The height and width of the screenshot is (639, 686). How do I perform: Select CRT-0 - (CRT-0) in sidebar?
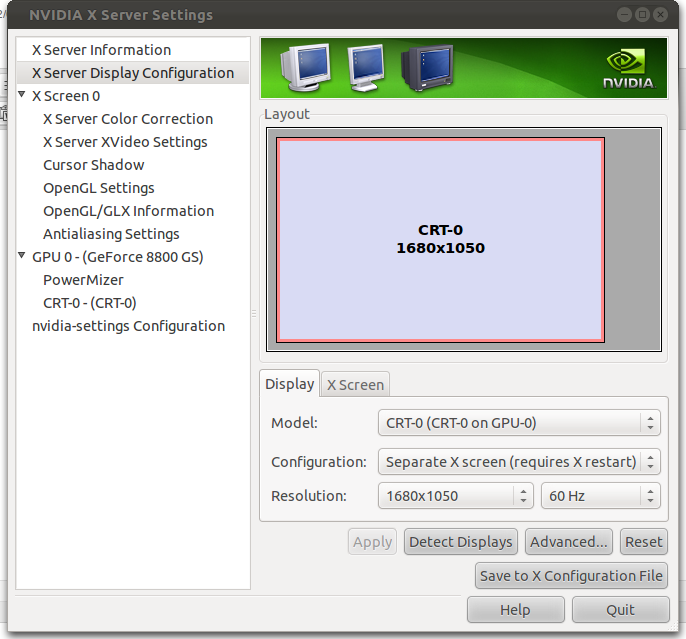click(90, 303)
